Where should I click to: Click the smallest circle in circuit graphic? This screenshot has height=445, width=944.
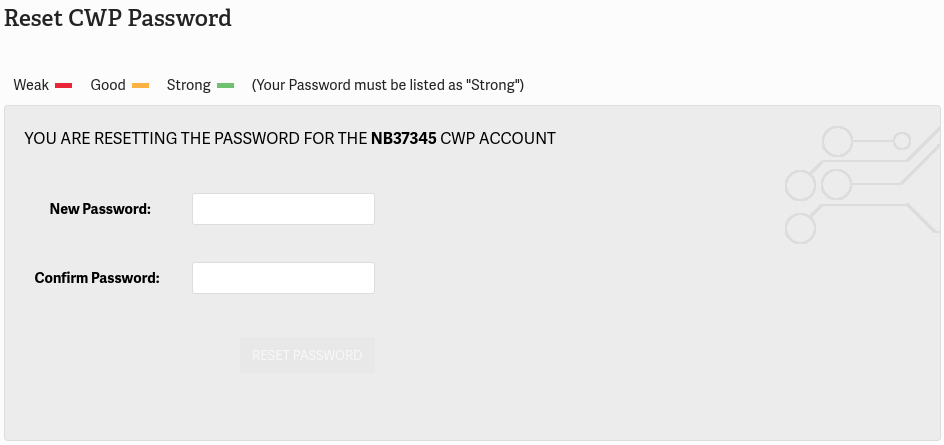click(902, 141)
